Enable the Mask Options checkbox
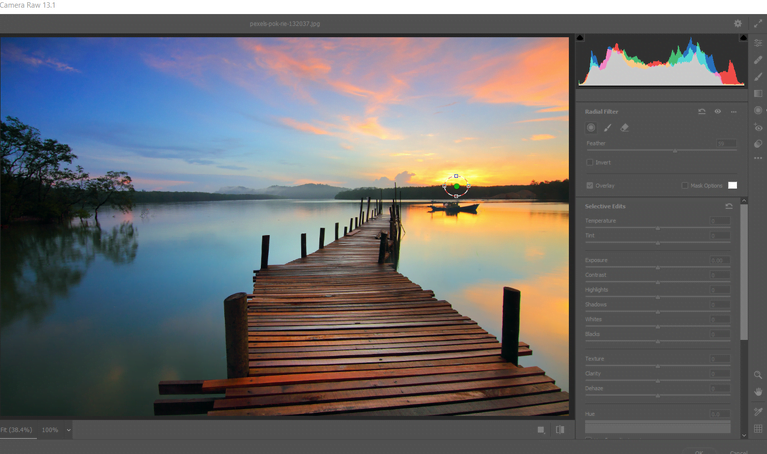The image size is (767, 454). pos(685,185)
